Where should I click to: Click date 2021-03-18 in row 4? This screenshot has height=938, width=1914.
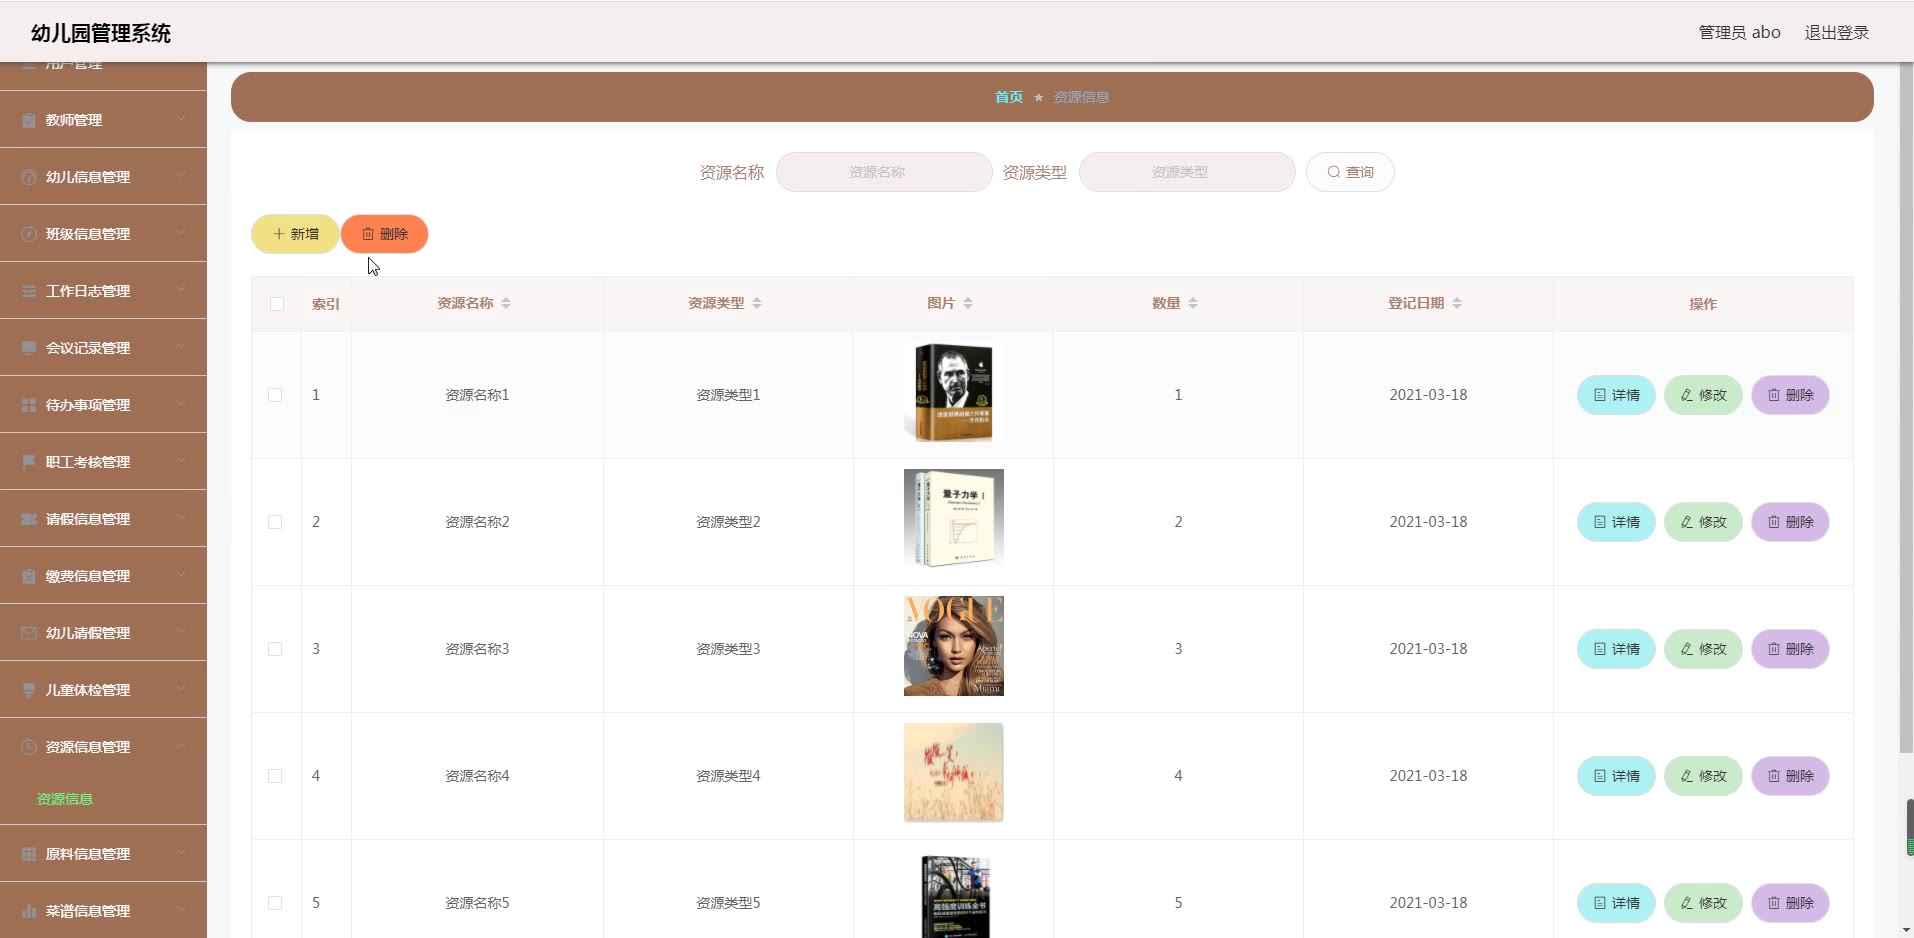coord(1428,776)
